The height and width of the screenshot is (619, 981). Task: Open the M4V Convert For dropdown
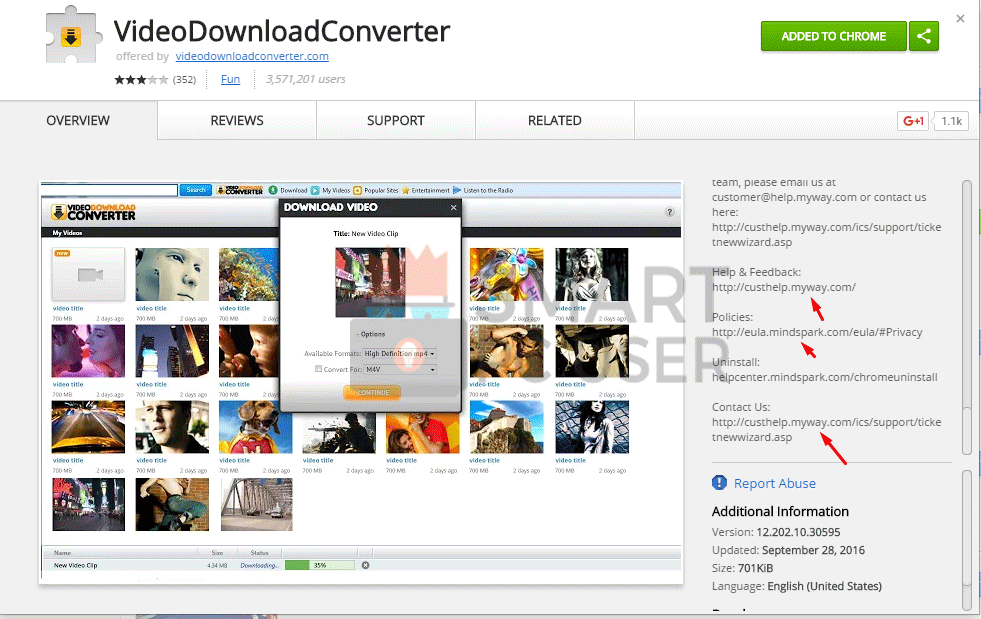pyautogui.click(x=400, y=369)
